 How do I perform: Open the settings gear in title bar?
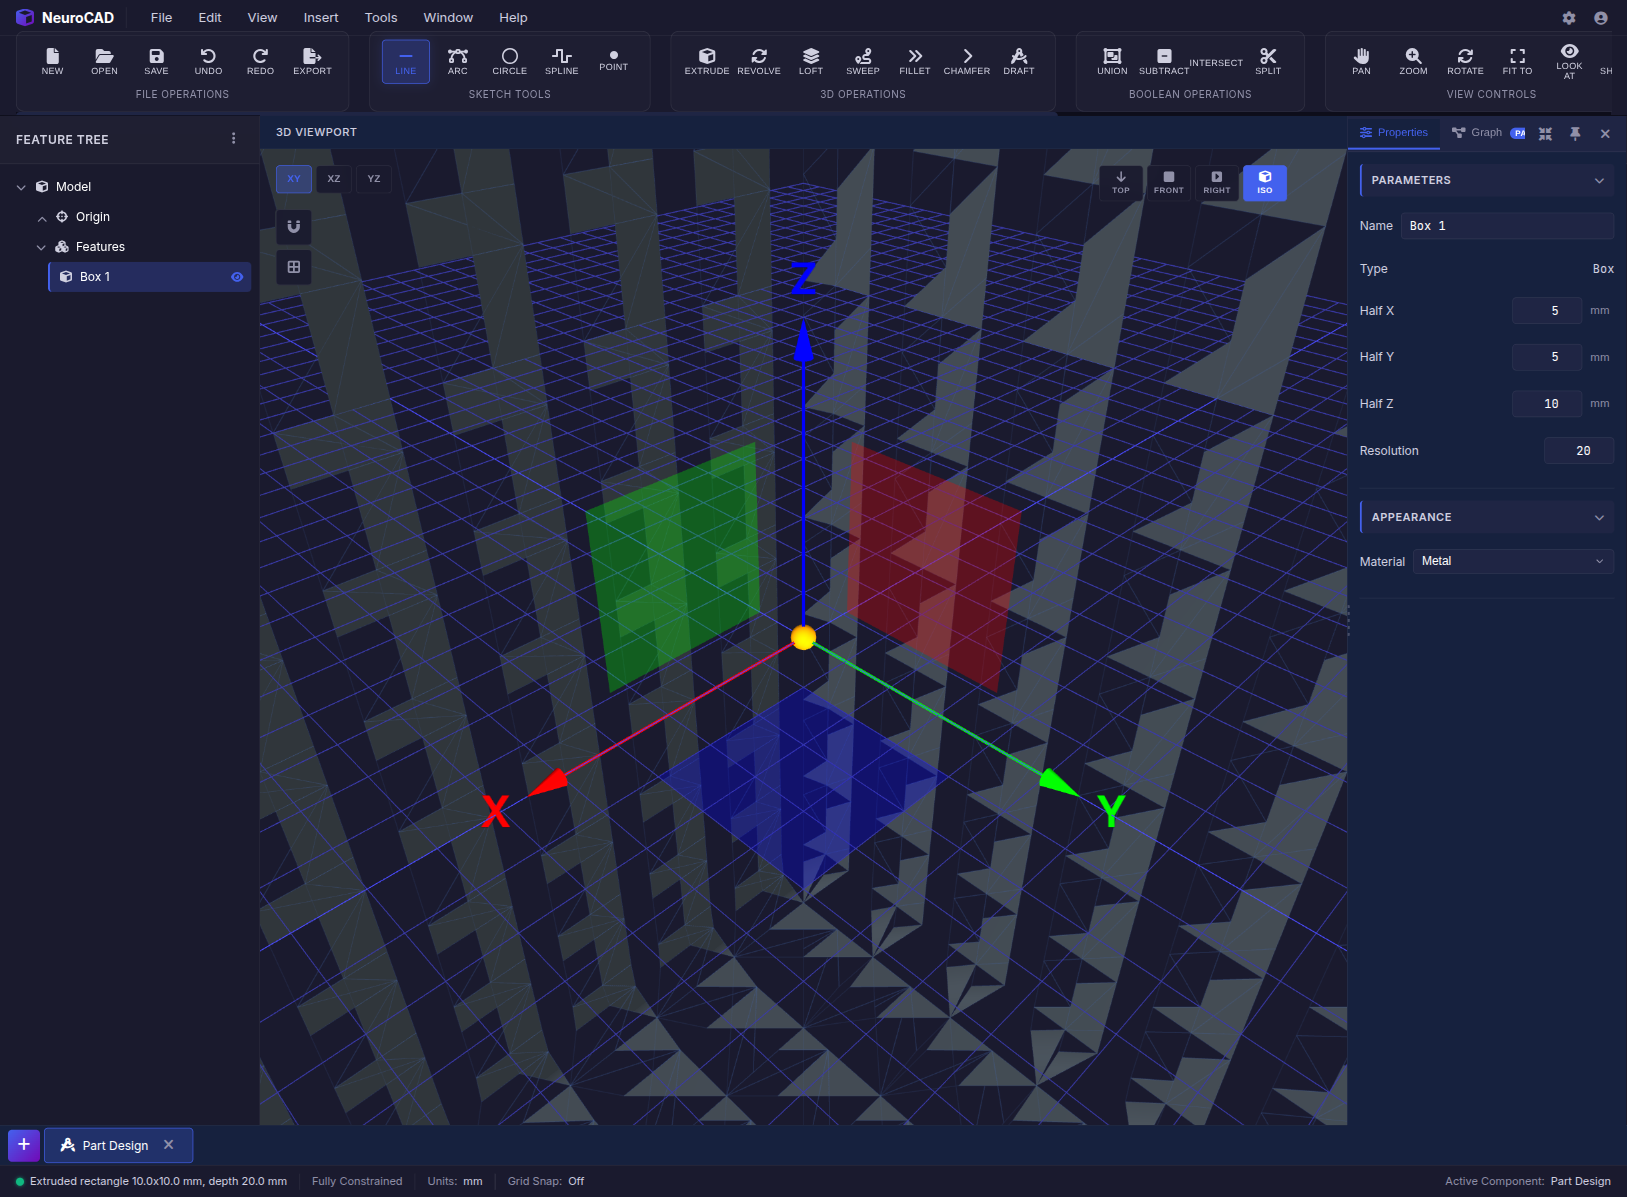point(1568,17)
